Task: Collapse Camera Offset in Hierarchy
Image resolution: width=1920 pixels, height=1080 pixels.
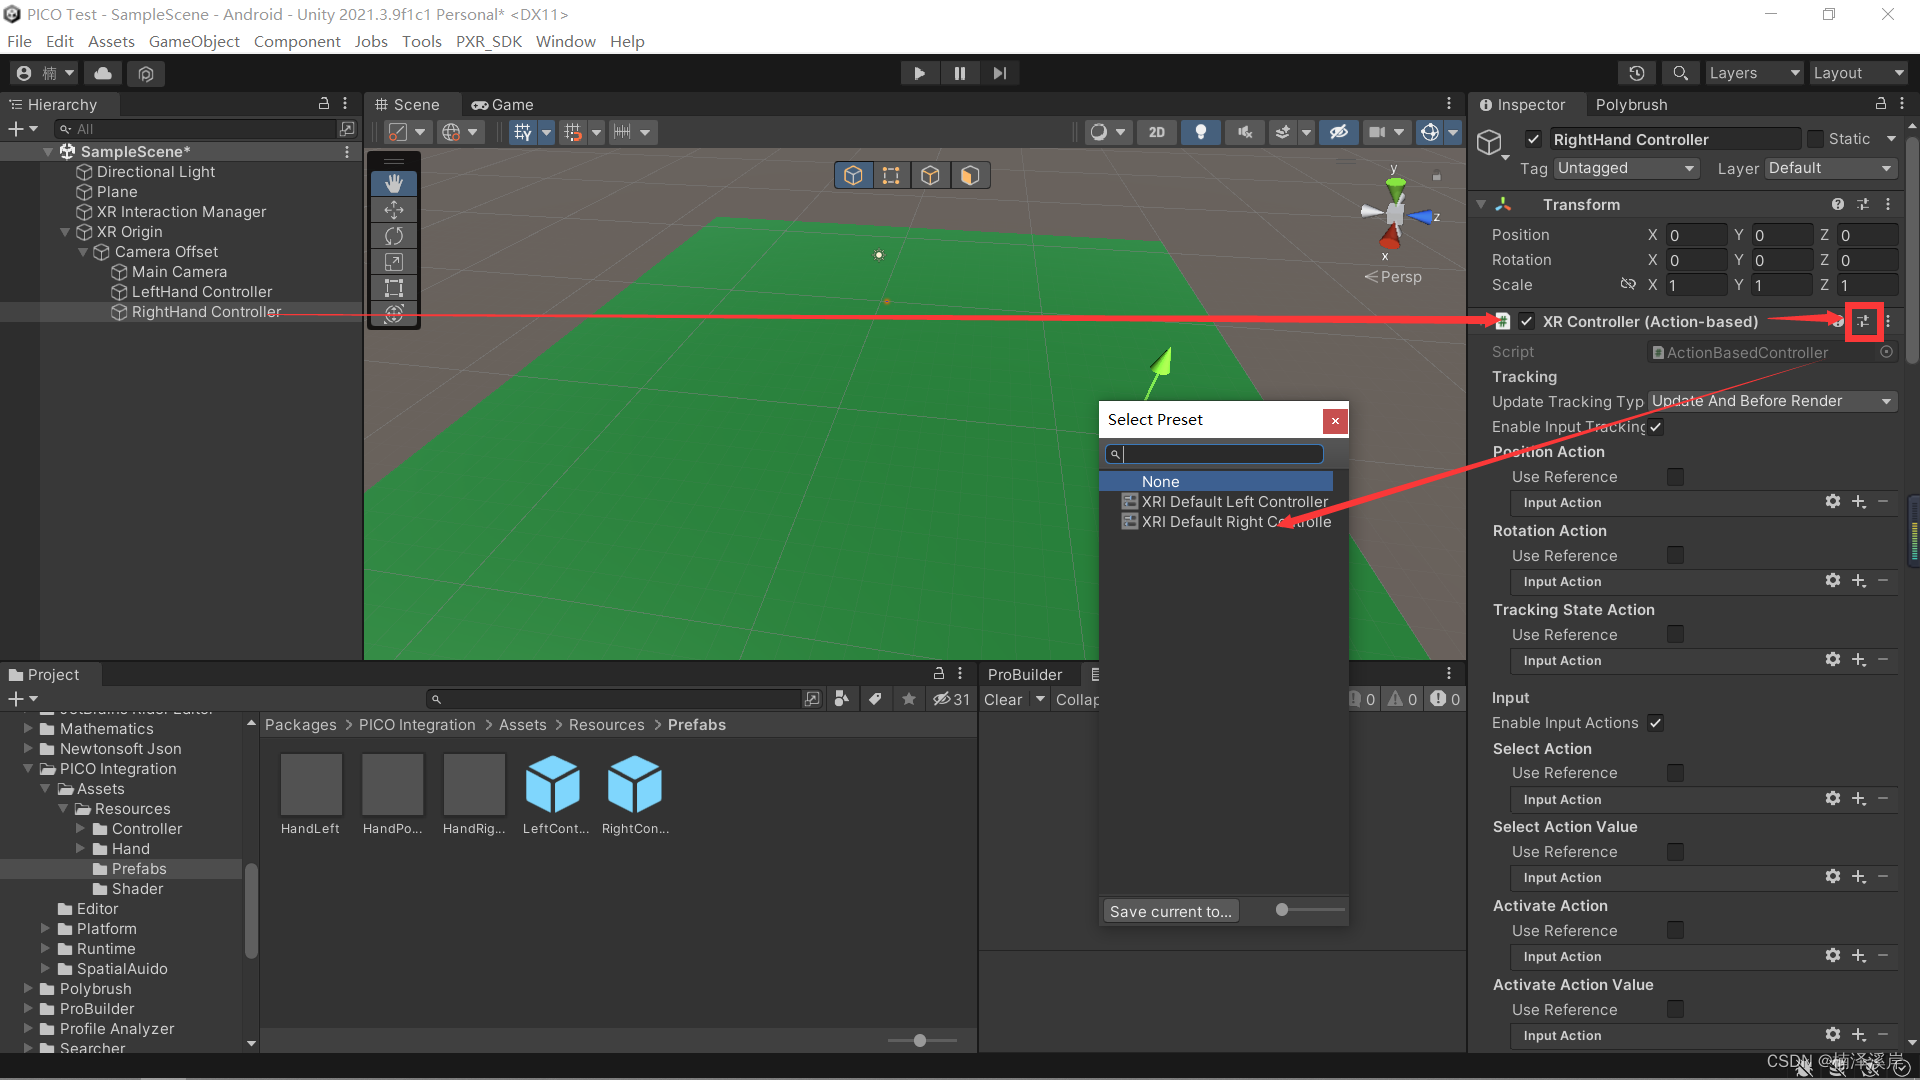Action: (83, 252)
